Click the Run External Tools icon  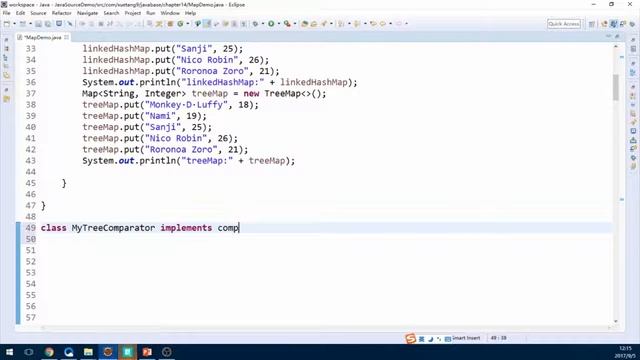[x=287, y=24]
